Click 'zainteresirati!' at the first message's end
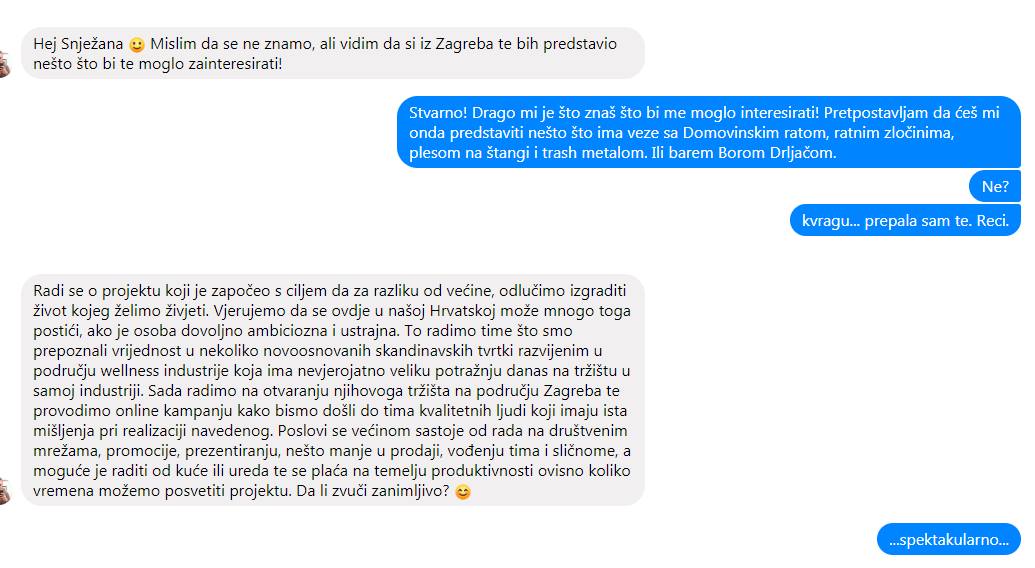 tap(224, 65)
